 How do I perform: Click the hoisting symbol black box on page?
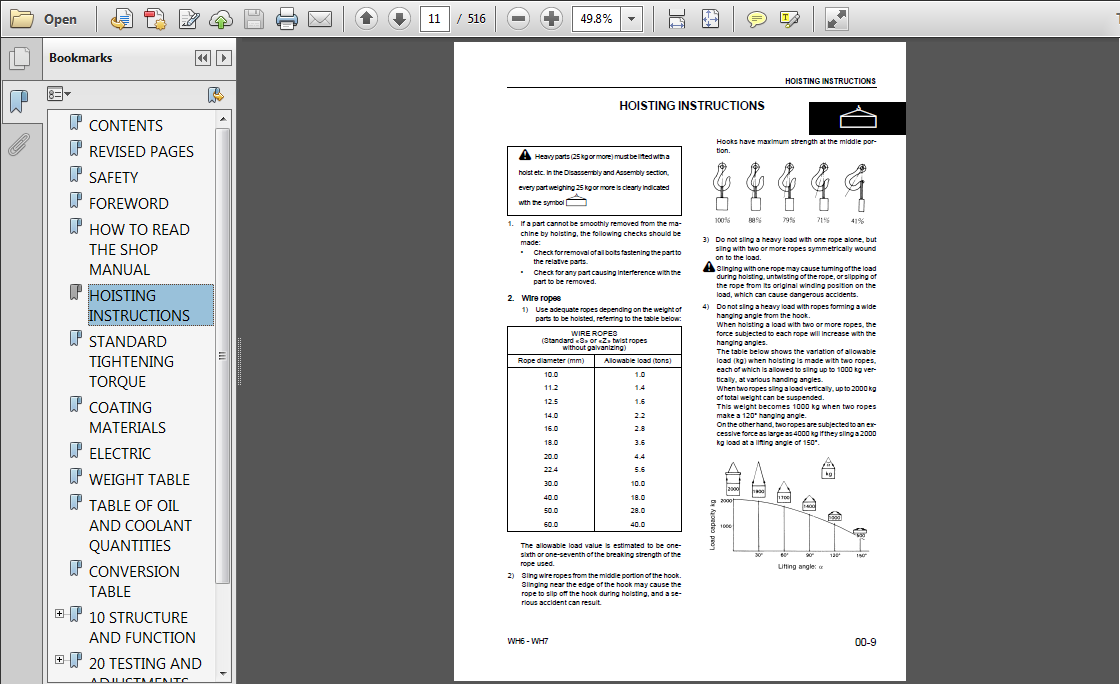[857, 118]
